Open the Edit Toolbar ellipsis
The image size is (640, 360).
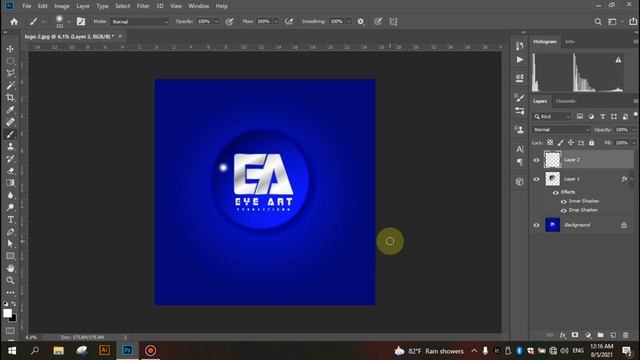pos(10,292)
